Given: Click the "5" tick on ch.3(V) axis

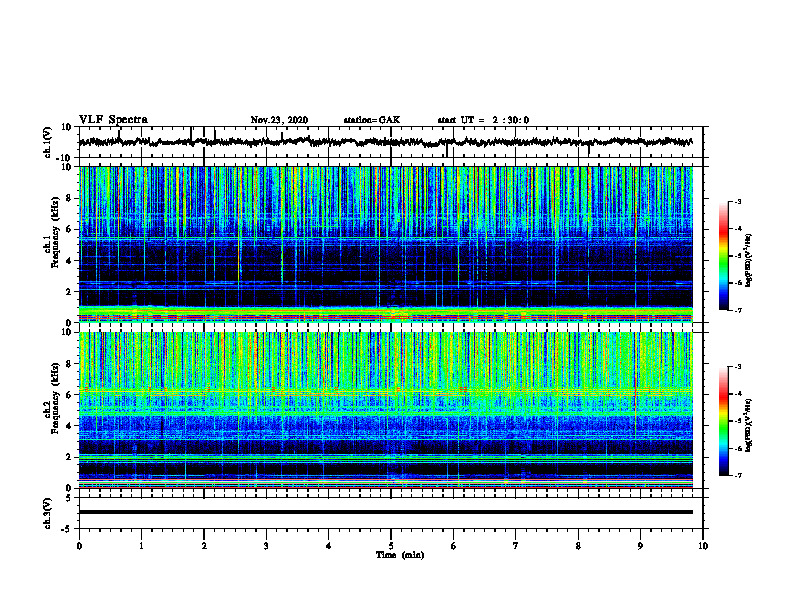Looking at the screenshot, I should click(x=69, y=498).
